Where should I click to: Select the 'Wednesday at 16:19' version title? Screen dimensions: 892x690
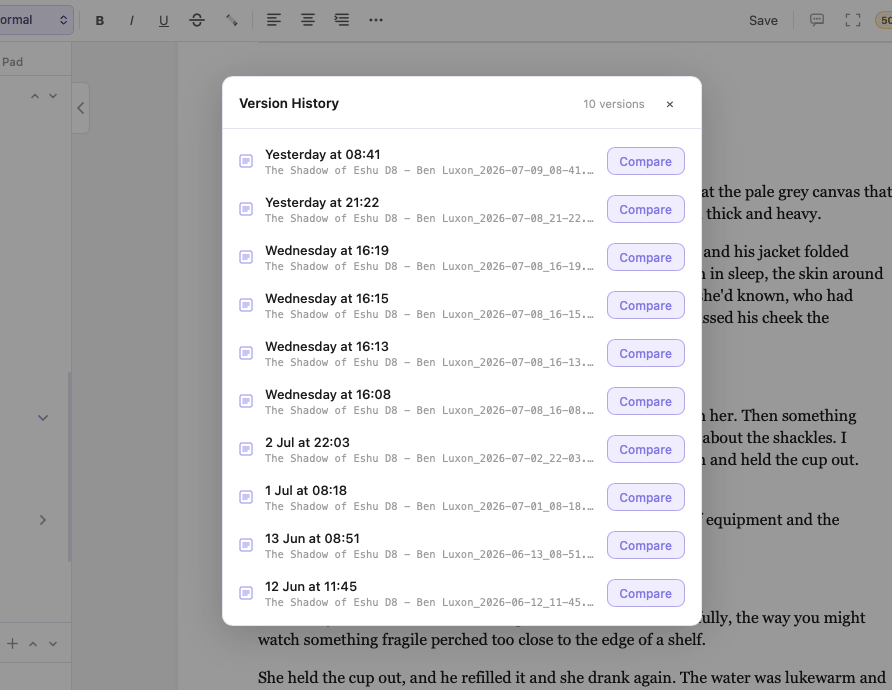tap(327, 250)
